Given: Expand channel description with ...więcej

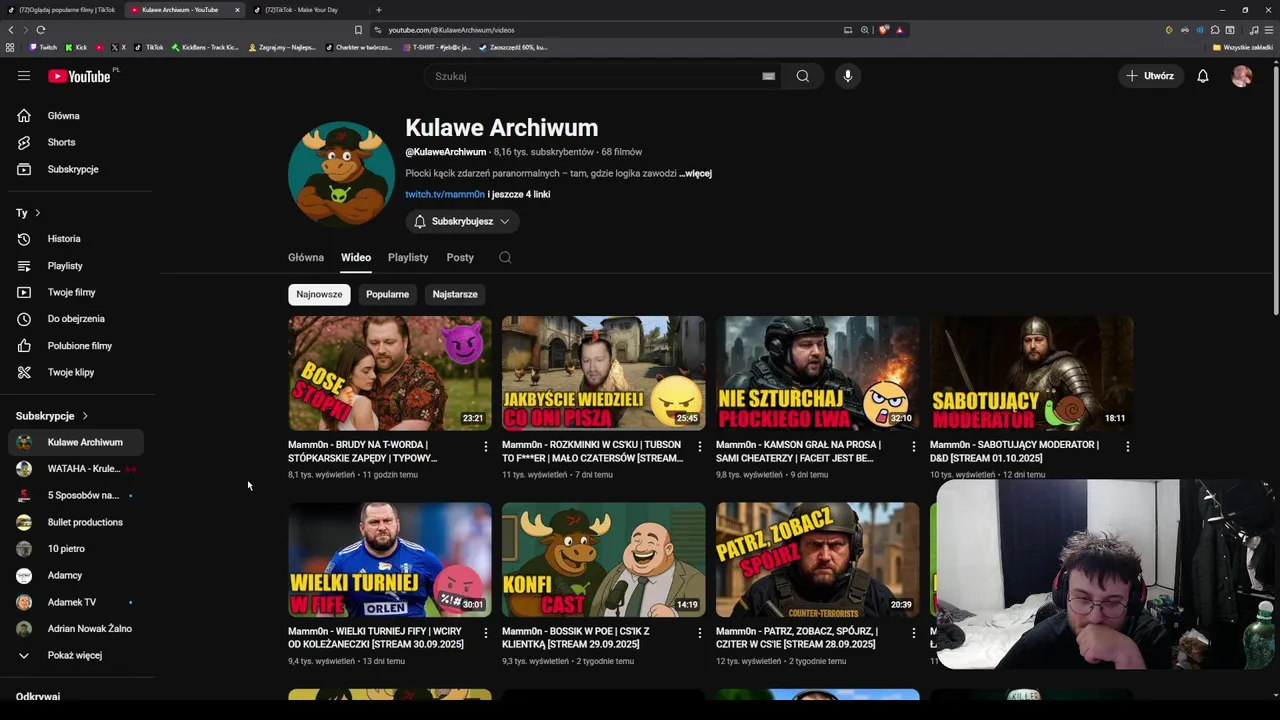Looking at the screenshot, I should [x=695, y=174].
